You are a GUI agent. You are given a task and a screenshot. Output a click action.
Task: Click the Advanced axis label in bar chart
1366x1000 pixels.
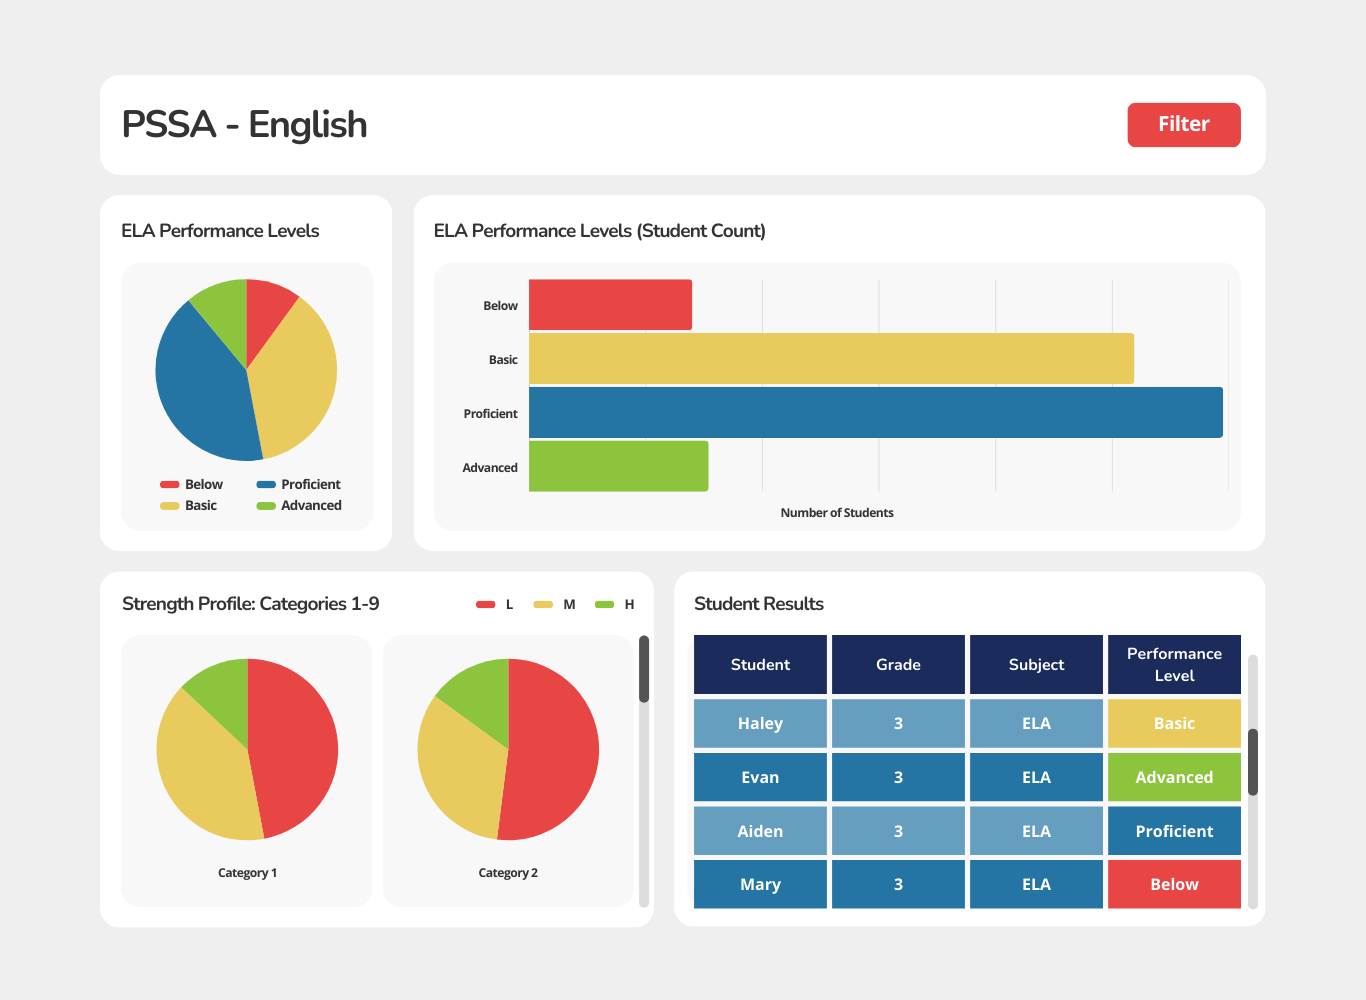[x=490, y=468]
